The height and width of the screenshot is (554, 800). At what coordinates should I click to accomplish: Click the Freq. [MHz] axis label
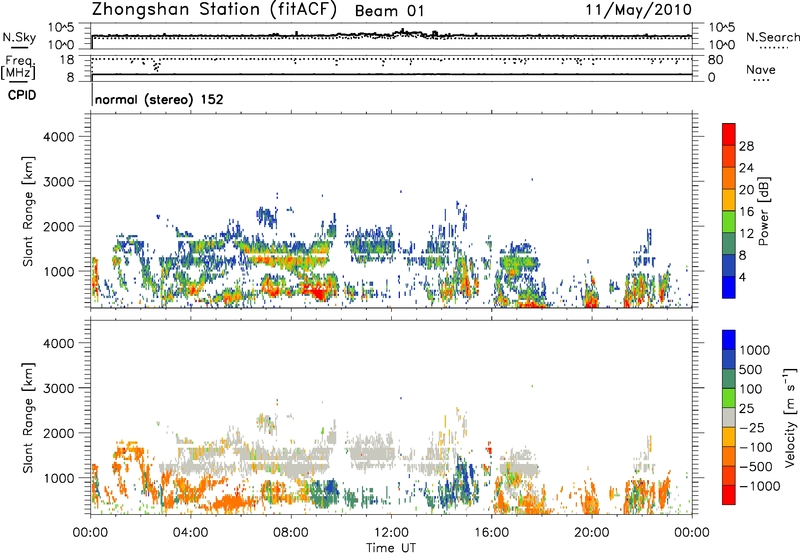pyautogui.click(x=18, y=67)
